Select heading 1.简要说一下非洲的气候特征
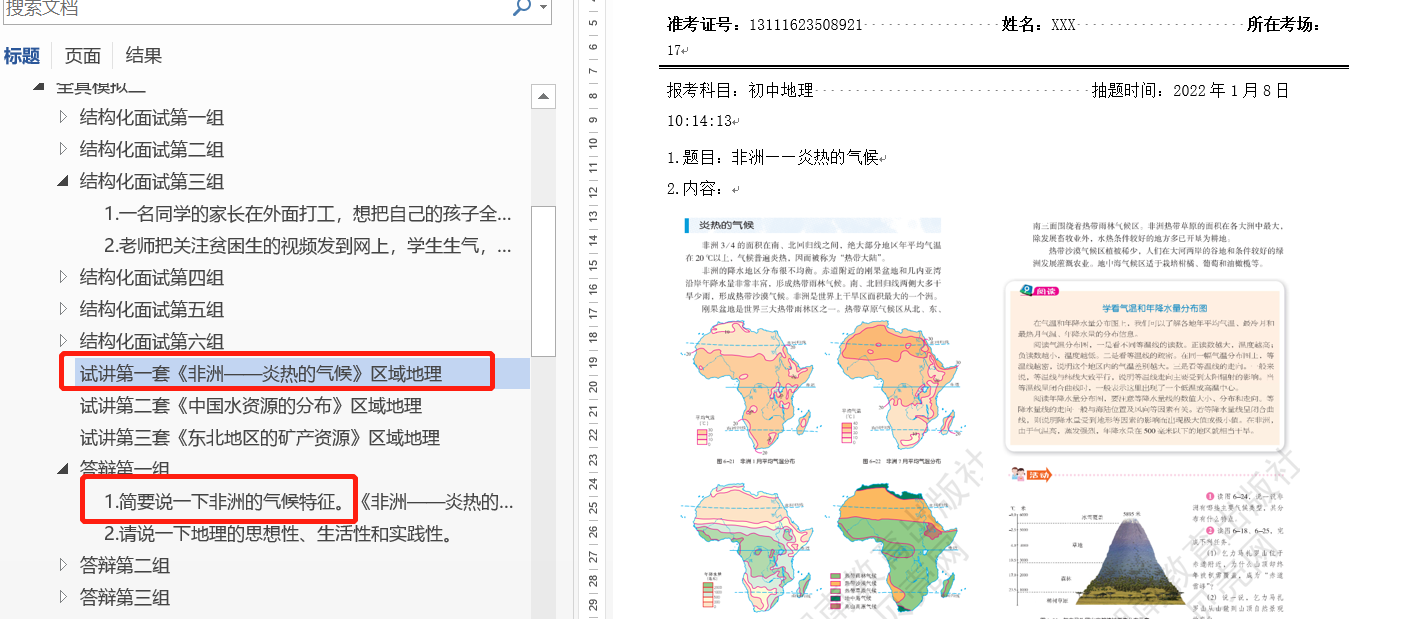 pyautogui.click(x=230, y=502)
